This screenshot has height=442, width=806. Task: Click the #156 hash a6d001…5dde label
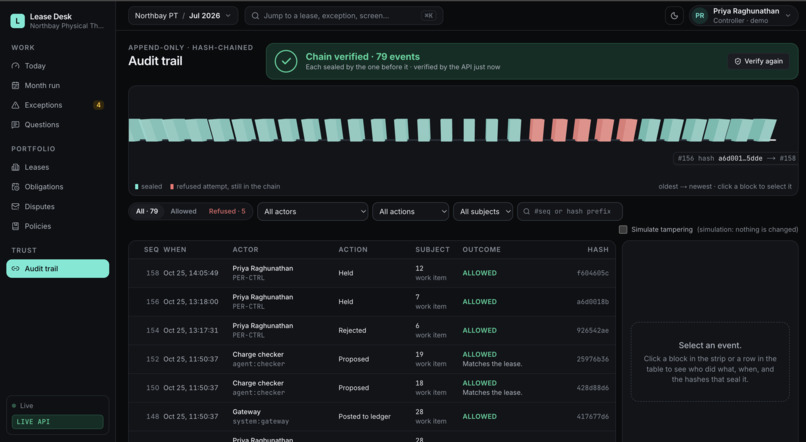(736, 158)
